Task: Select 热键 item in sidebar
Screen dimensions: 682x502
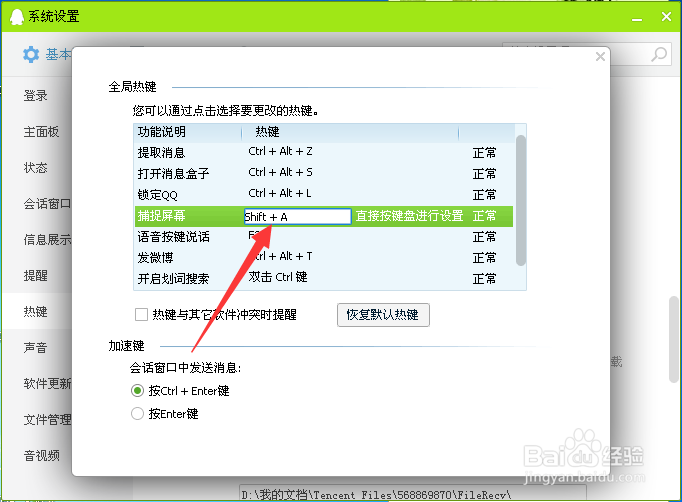Action: (x=36, y=311)
